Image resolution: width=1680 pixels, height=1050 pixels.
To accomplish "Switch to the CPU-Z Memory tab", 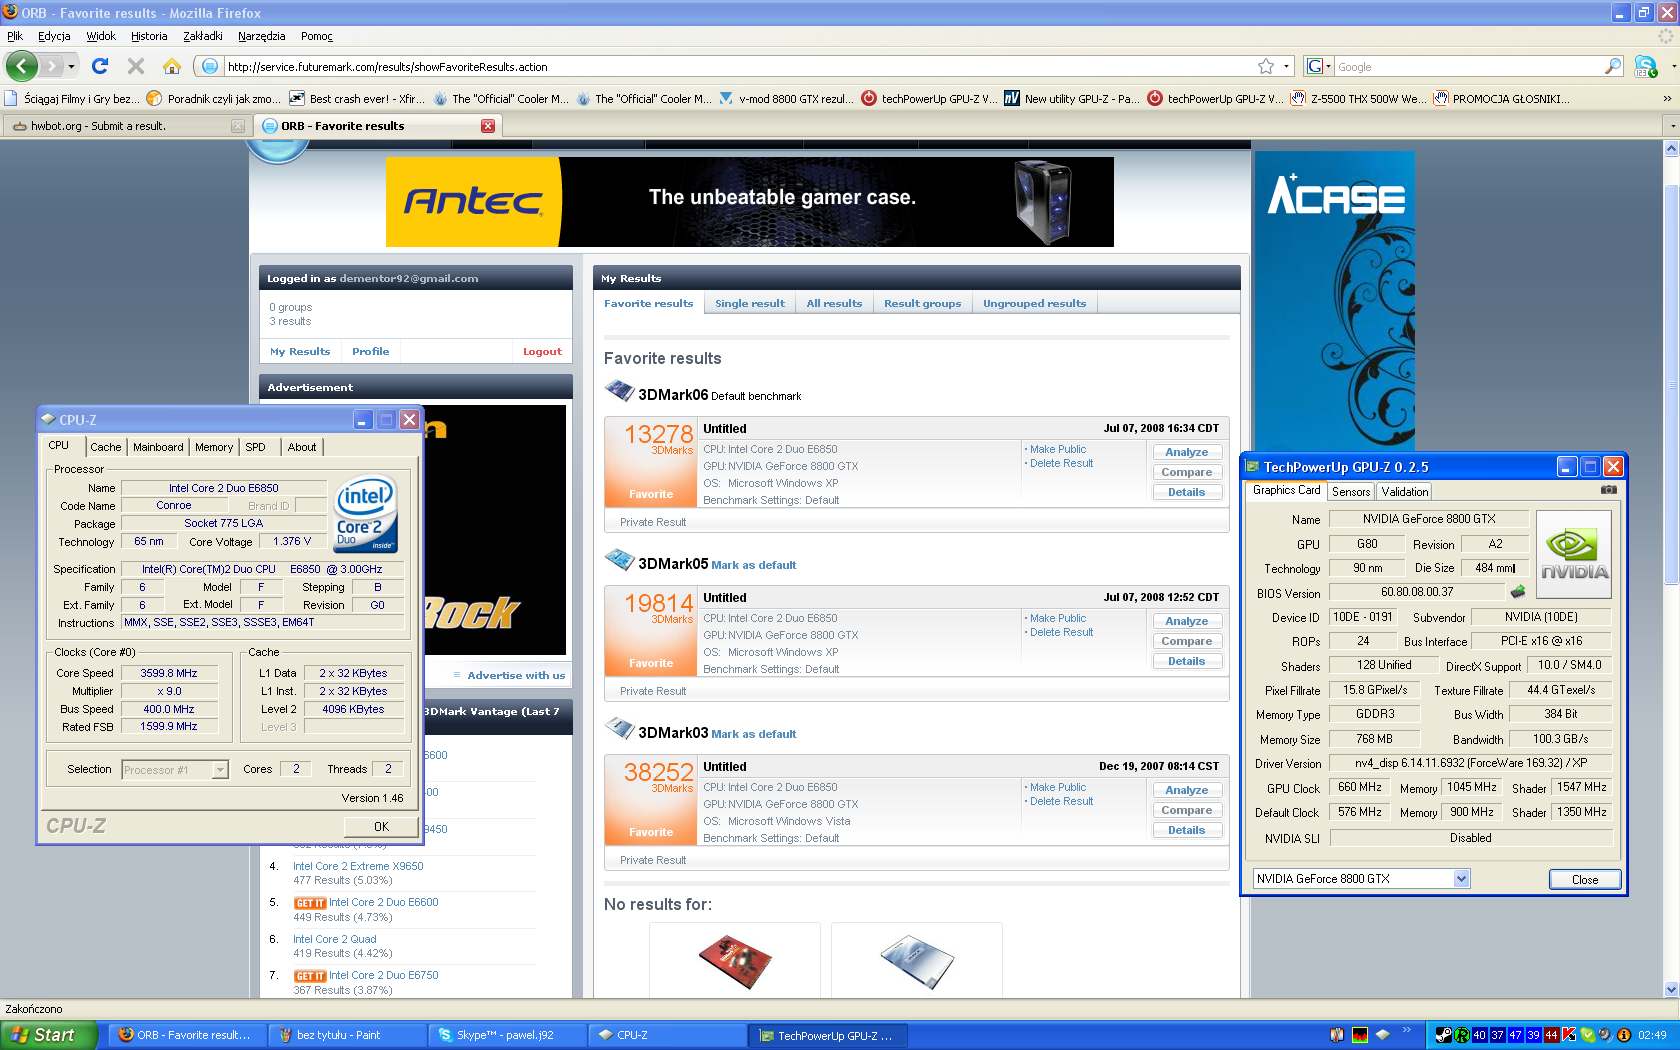I will tap(214, 447).
